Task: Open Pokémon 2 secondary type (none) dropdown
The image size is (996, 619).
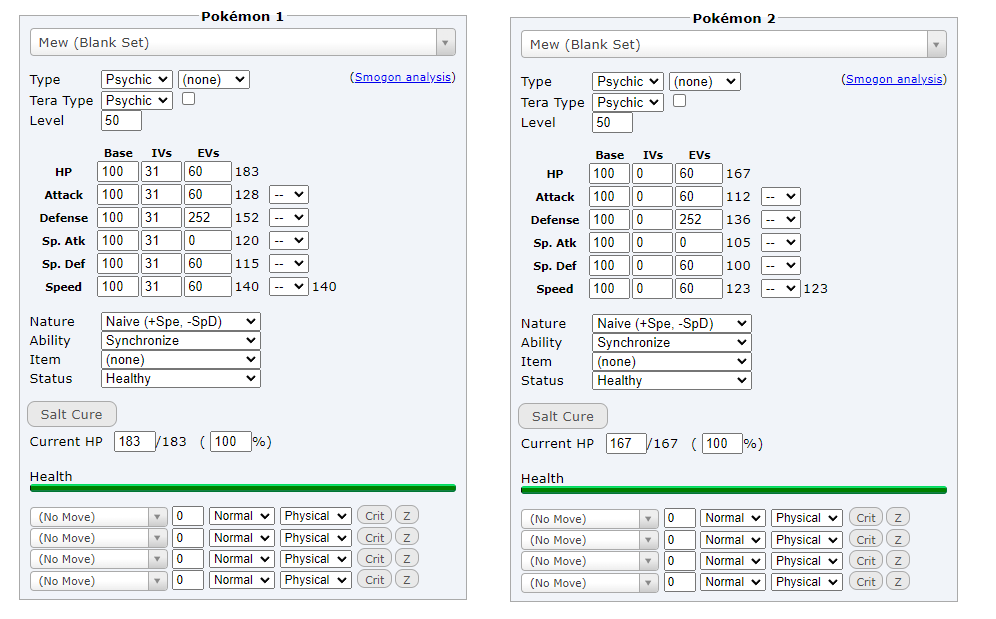Action: (705, 81)
